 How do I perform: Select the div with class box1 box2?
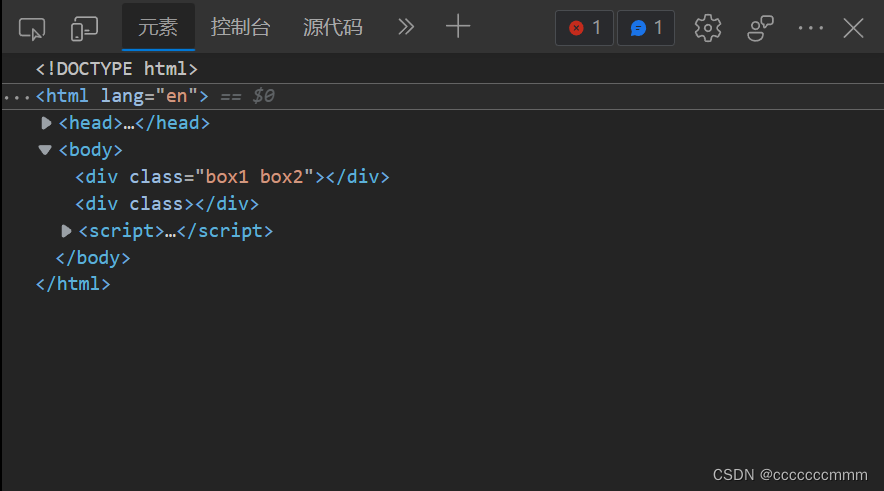pos(232,177)
